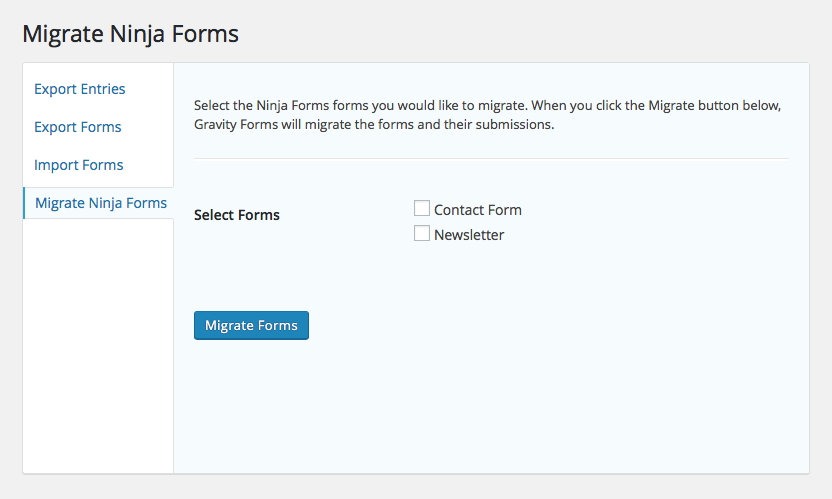
Task: Click the Newsletter label text
Action: [469, 235]
